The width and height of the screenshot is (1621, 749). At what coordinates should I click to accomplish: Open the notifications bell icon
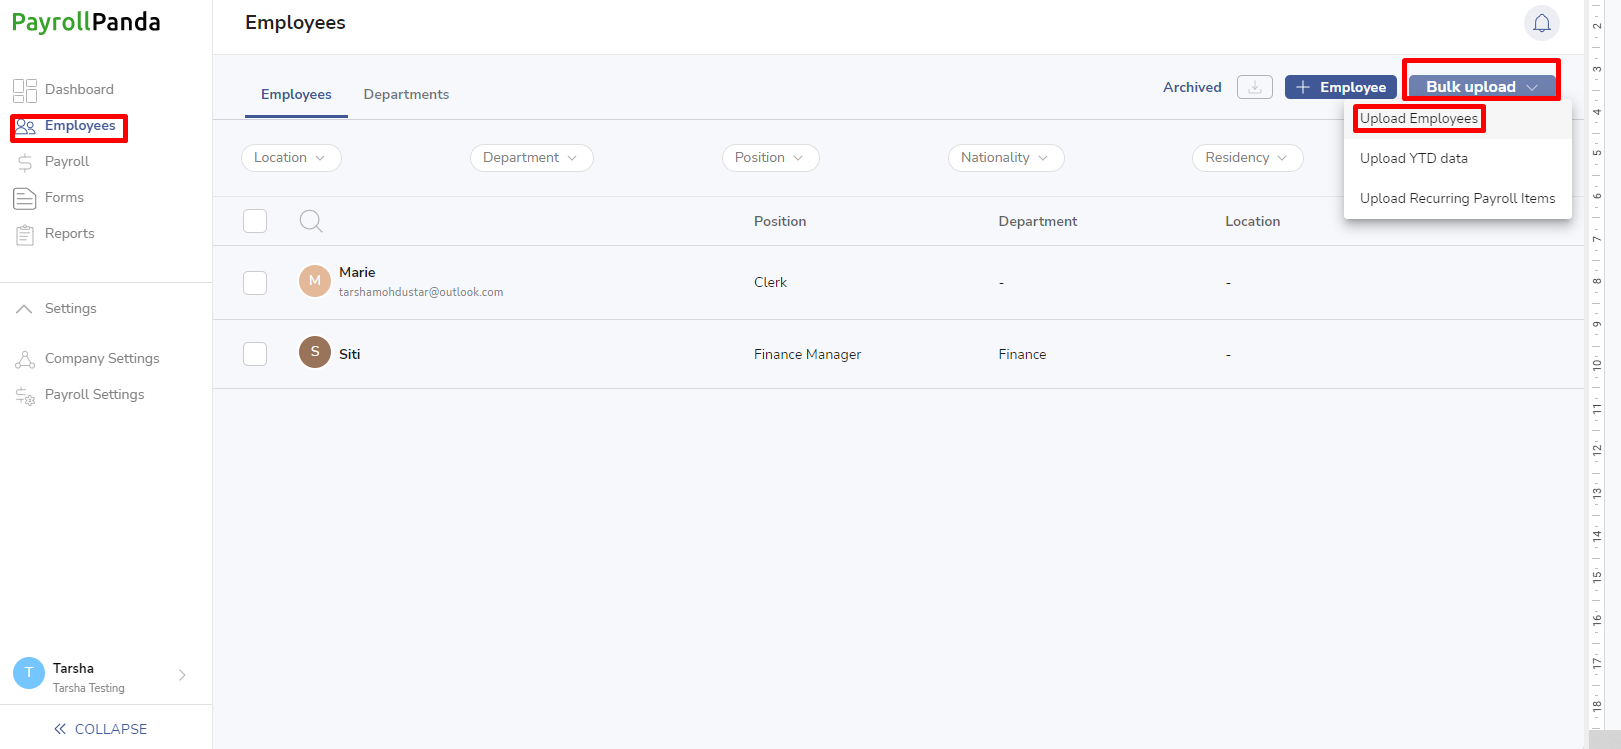[x=1541, y=23]
